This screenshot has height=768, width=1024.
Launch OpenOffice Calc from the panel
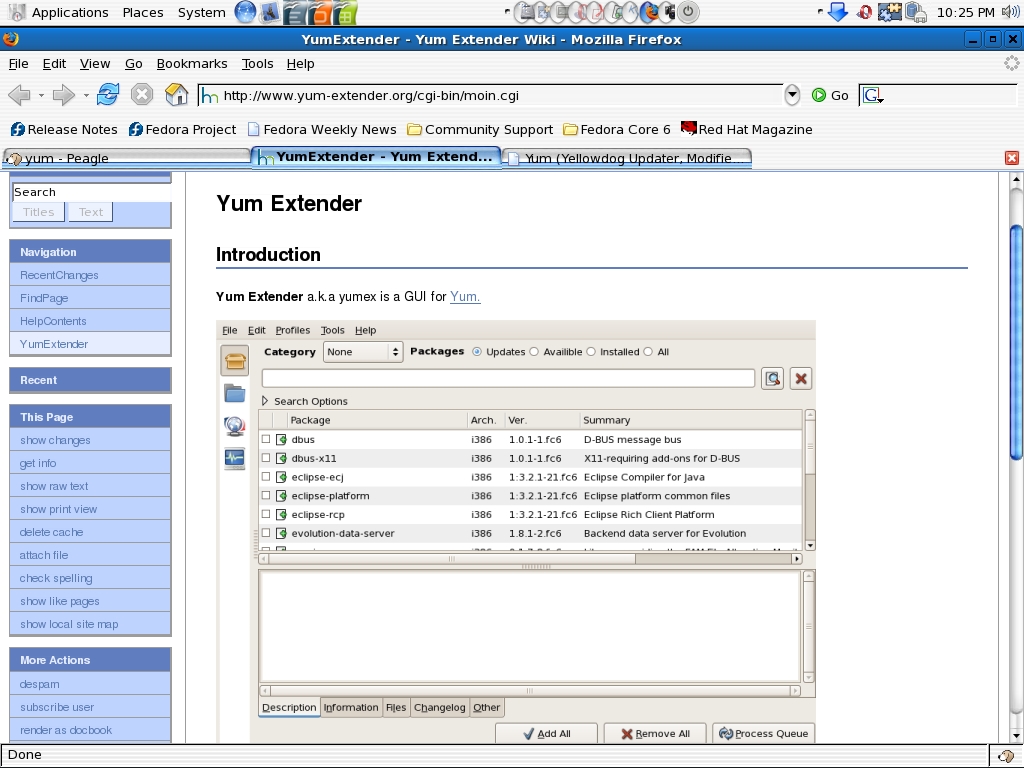coord(346,12)
